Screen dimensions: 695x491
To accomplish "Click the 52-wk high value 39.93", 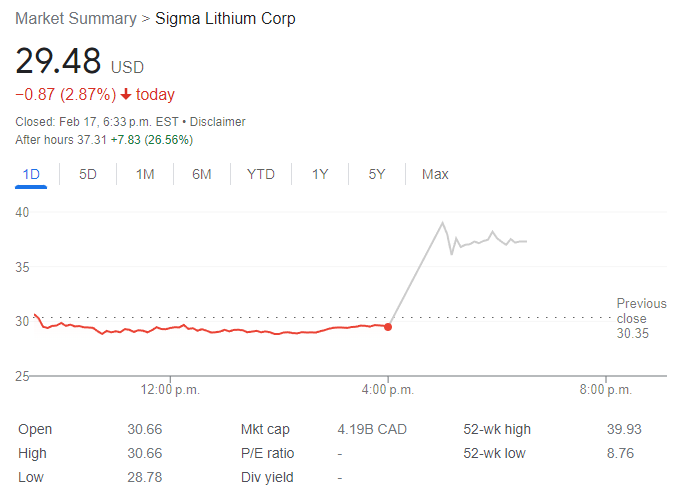I will [x=624, y=429].
